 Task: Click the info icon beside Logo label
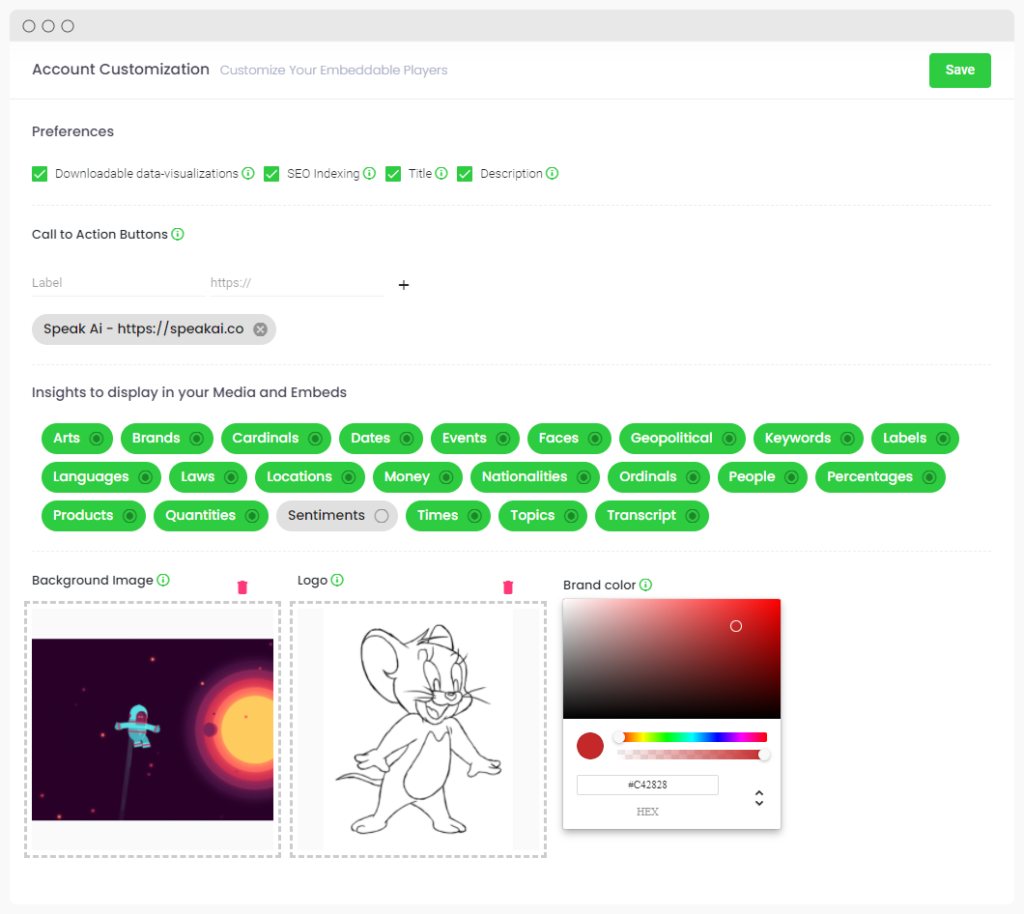[x=337, y=580]
